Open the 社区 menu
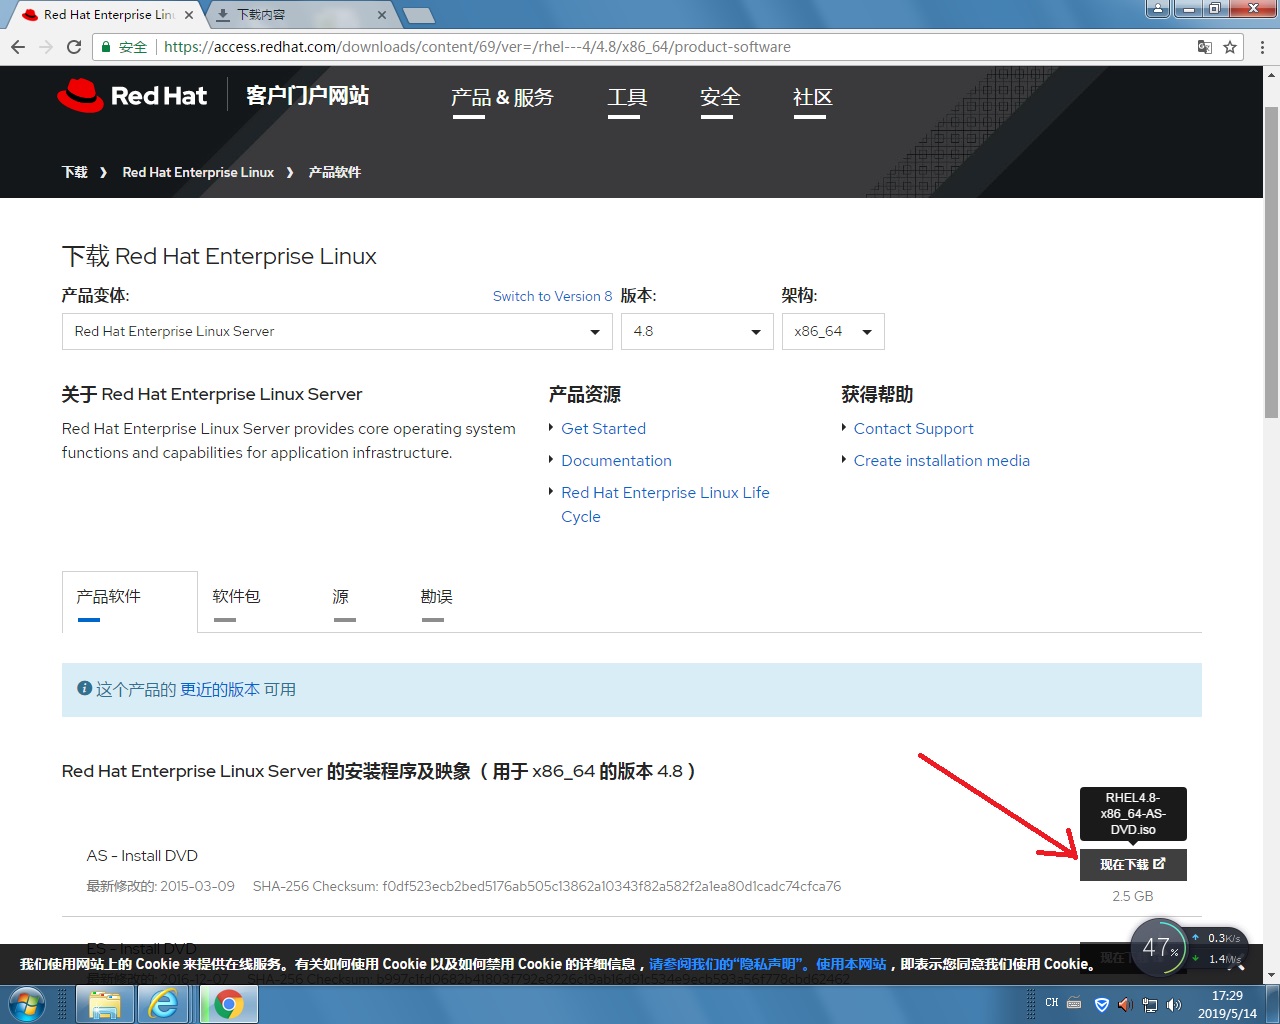The image size is (1280, 1024). pyautogui.click(x=812, y=97)
